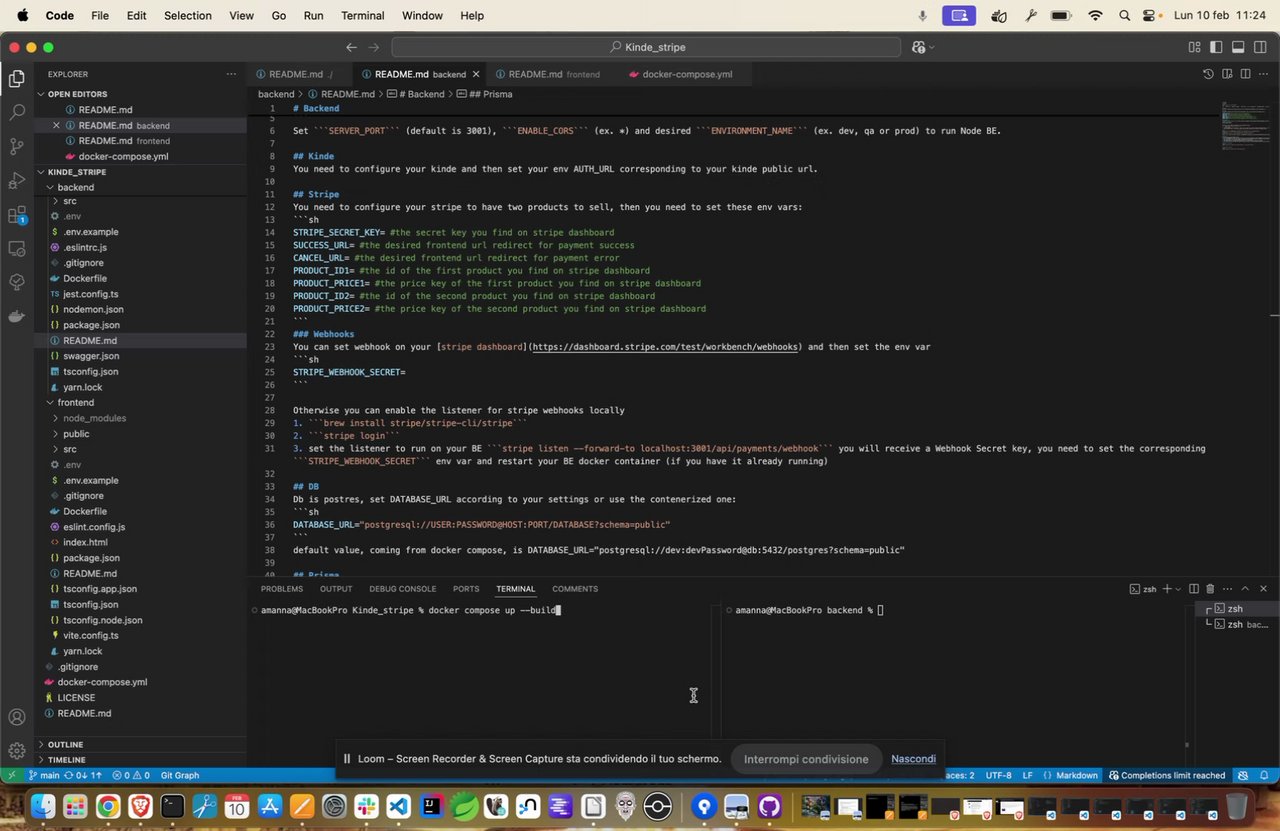Click the editor minimap
Screen dimensions: 1280x831
tap(1245, 125)
